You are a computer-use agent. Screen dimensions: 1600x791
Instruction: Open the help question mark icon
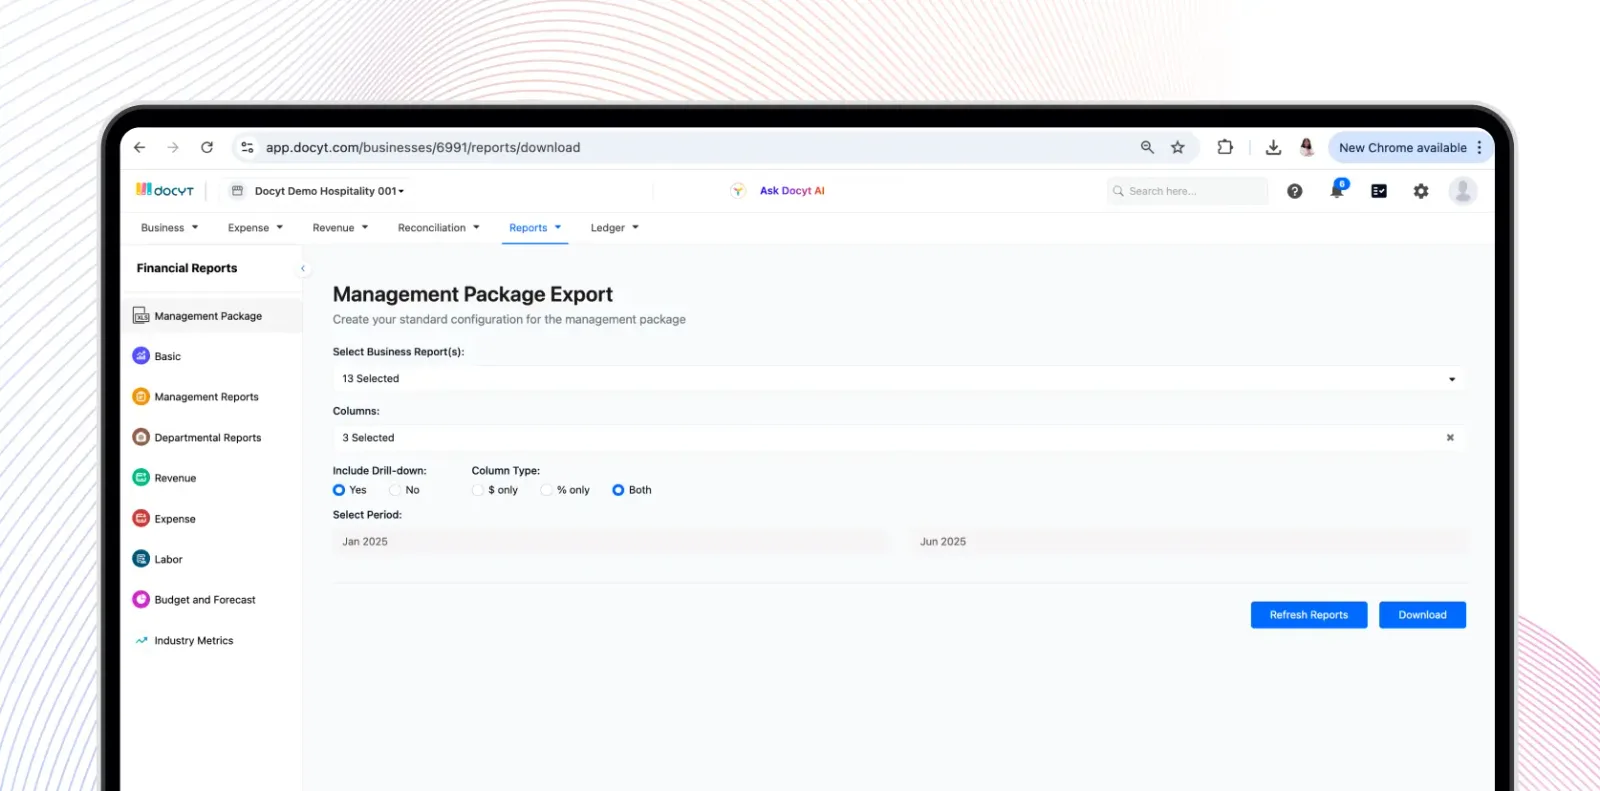pos(1295,191)
